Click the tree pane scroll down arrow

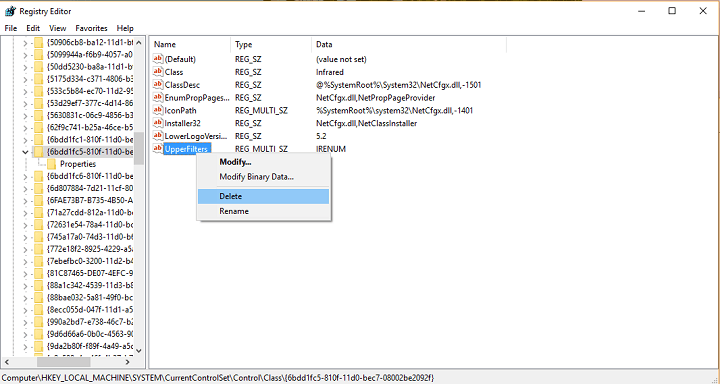pos(139,350)
